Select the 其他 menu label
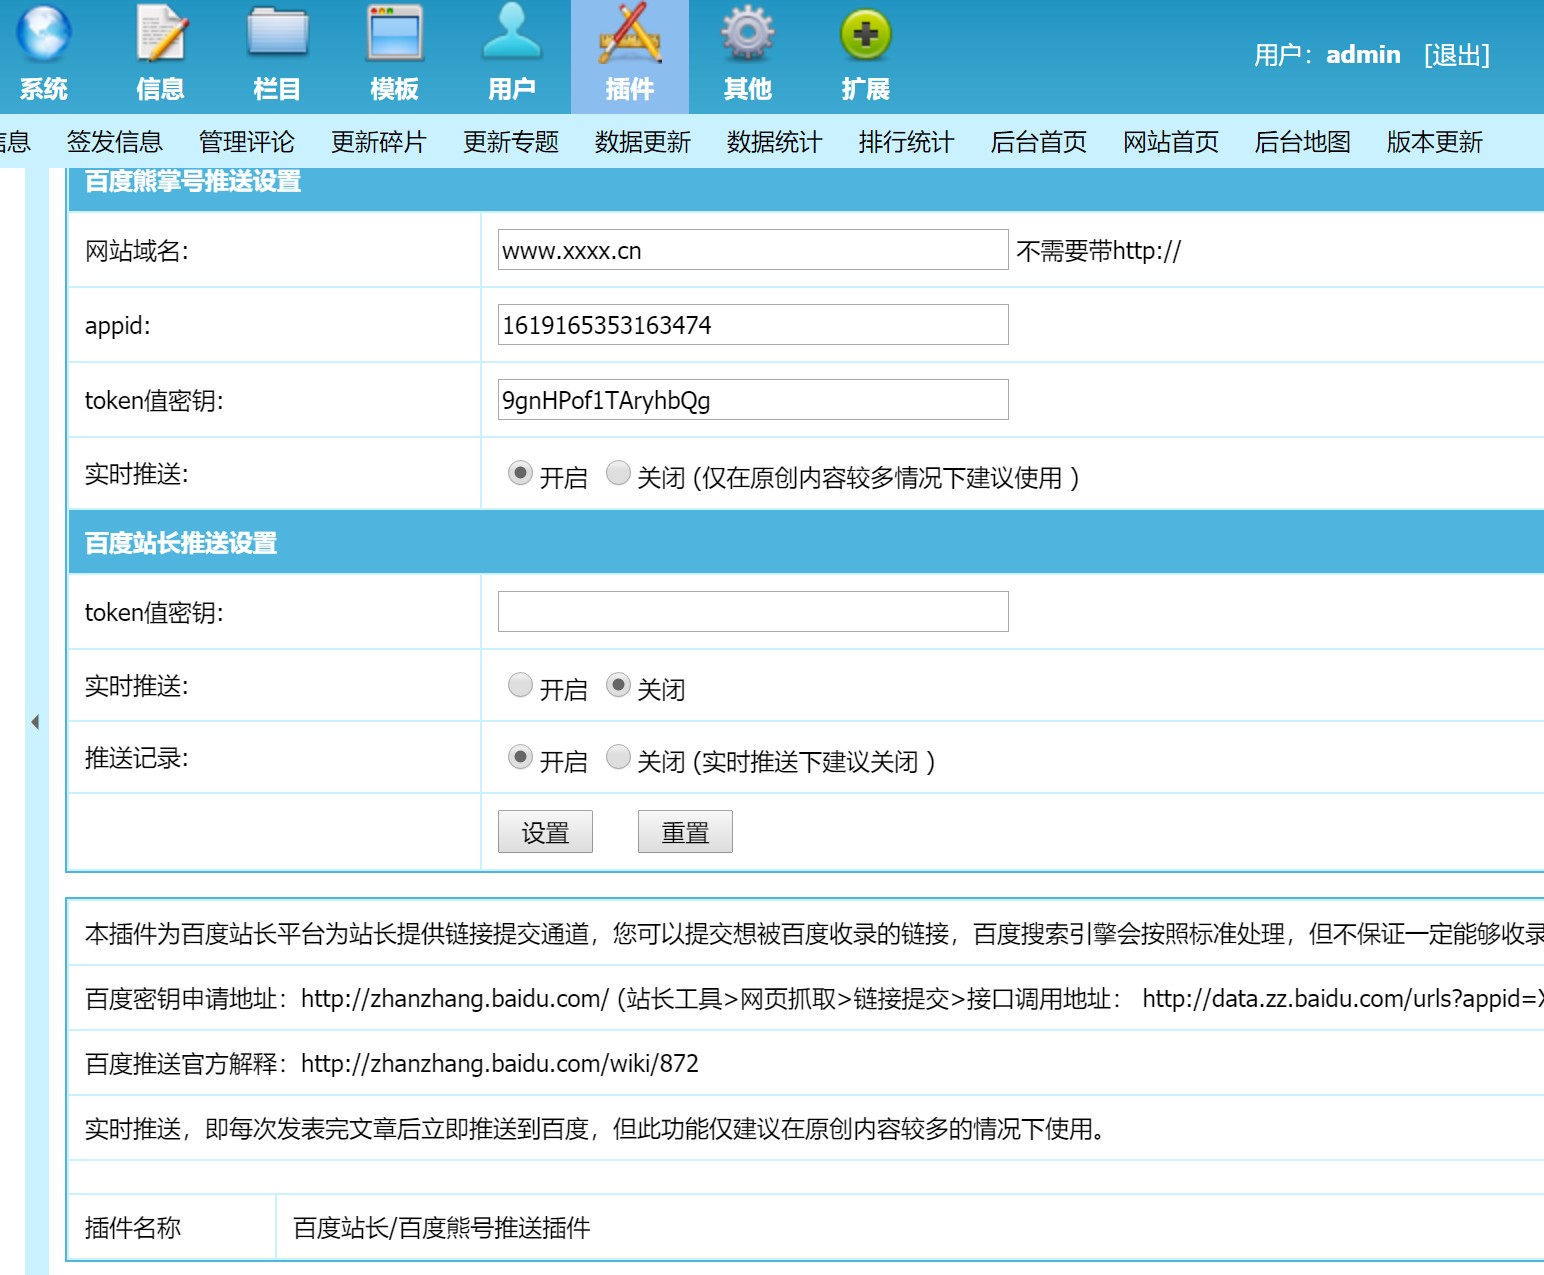This screenshot has height=1275, width=1544. (748, 89)
